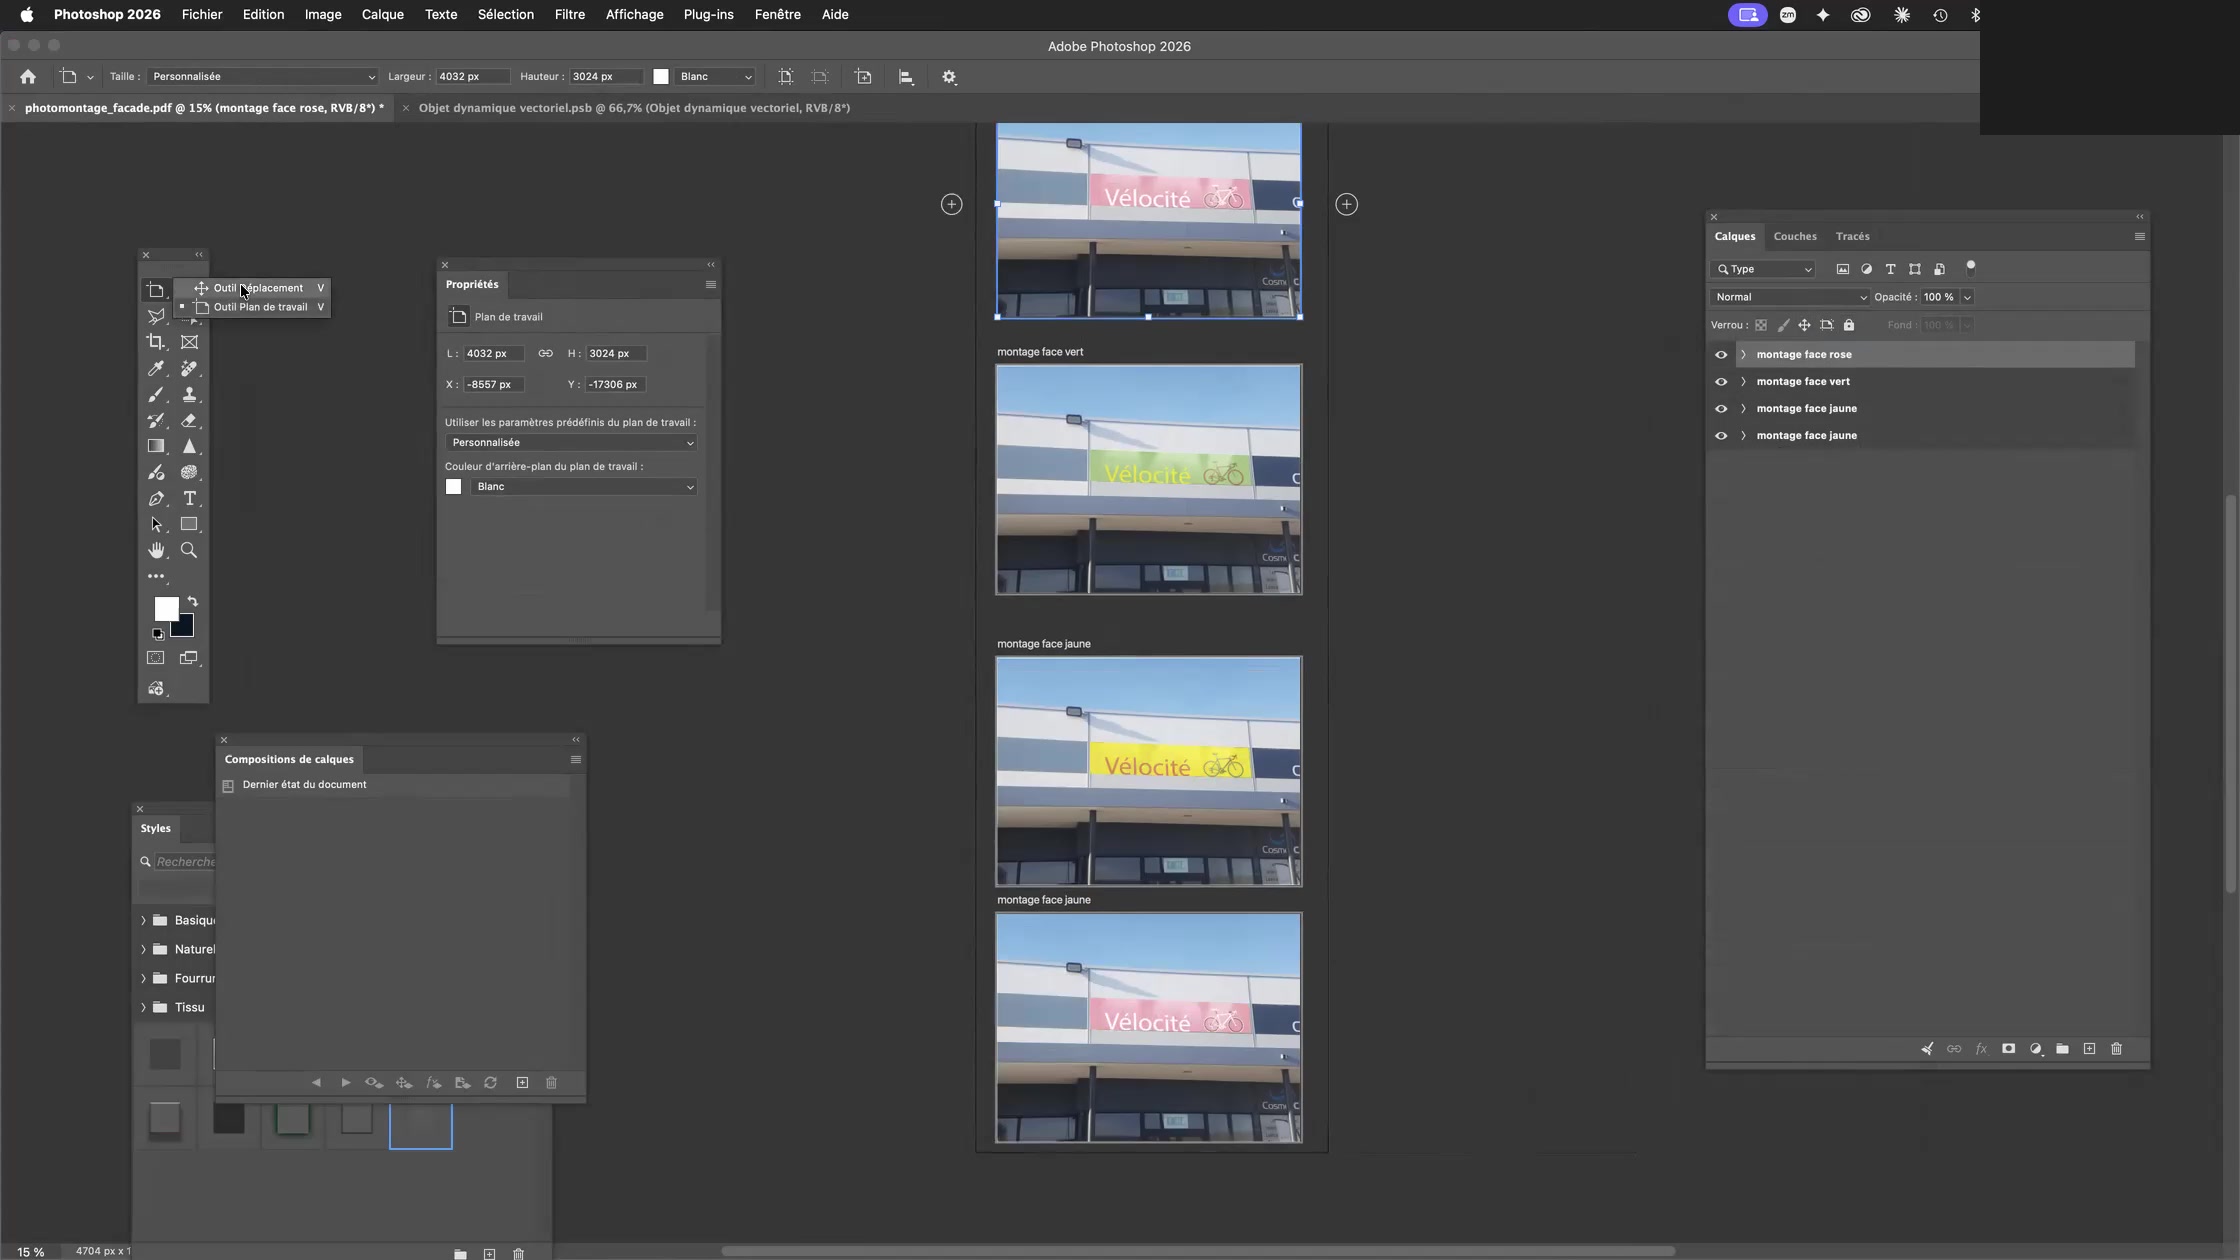Open the Apple menu
The height and width of the screenshot is (1260, 2240).
click(27, 15)
